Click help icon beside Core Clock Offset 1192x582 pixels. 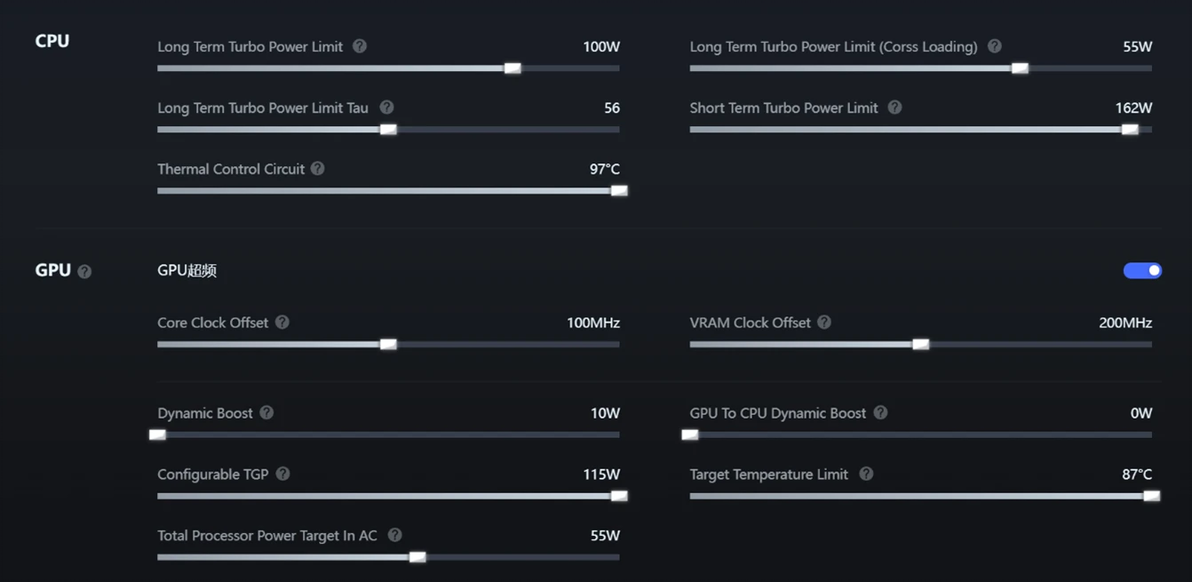pos(283,322)
